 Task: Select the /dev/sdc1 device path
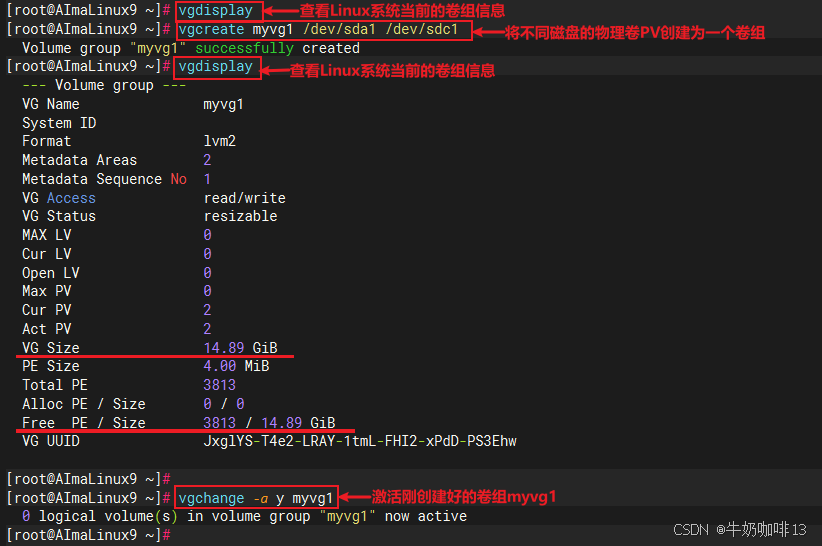point(421,29)
